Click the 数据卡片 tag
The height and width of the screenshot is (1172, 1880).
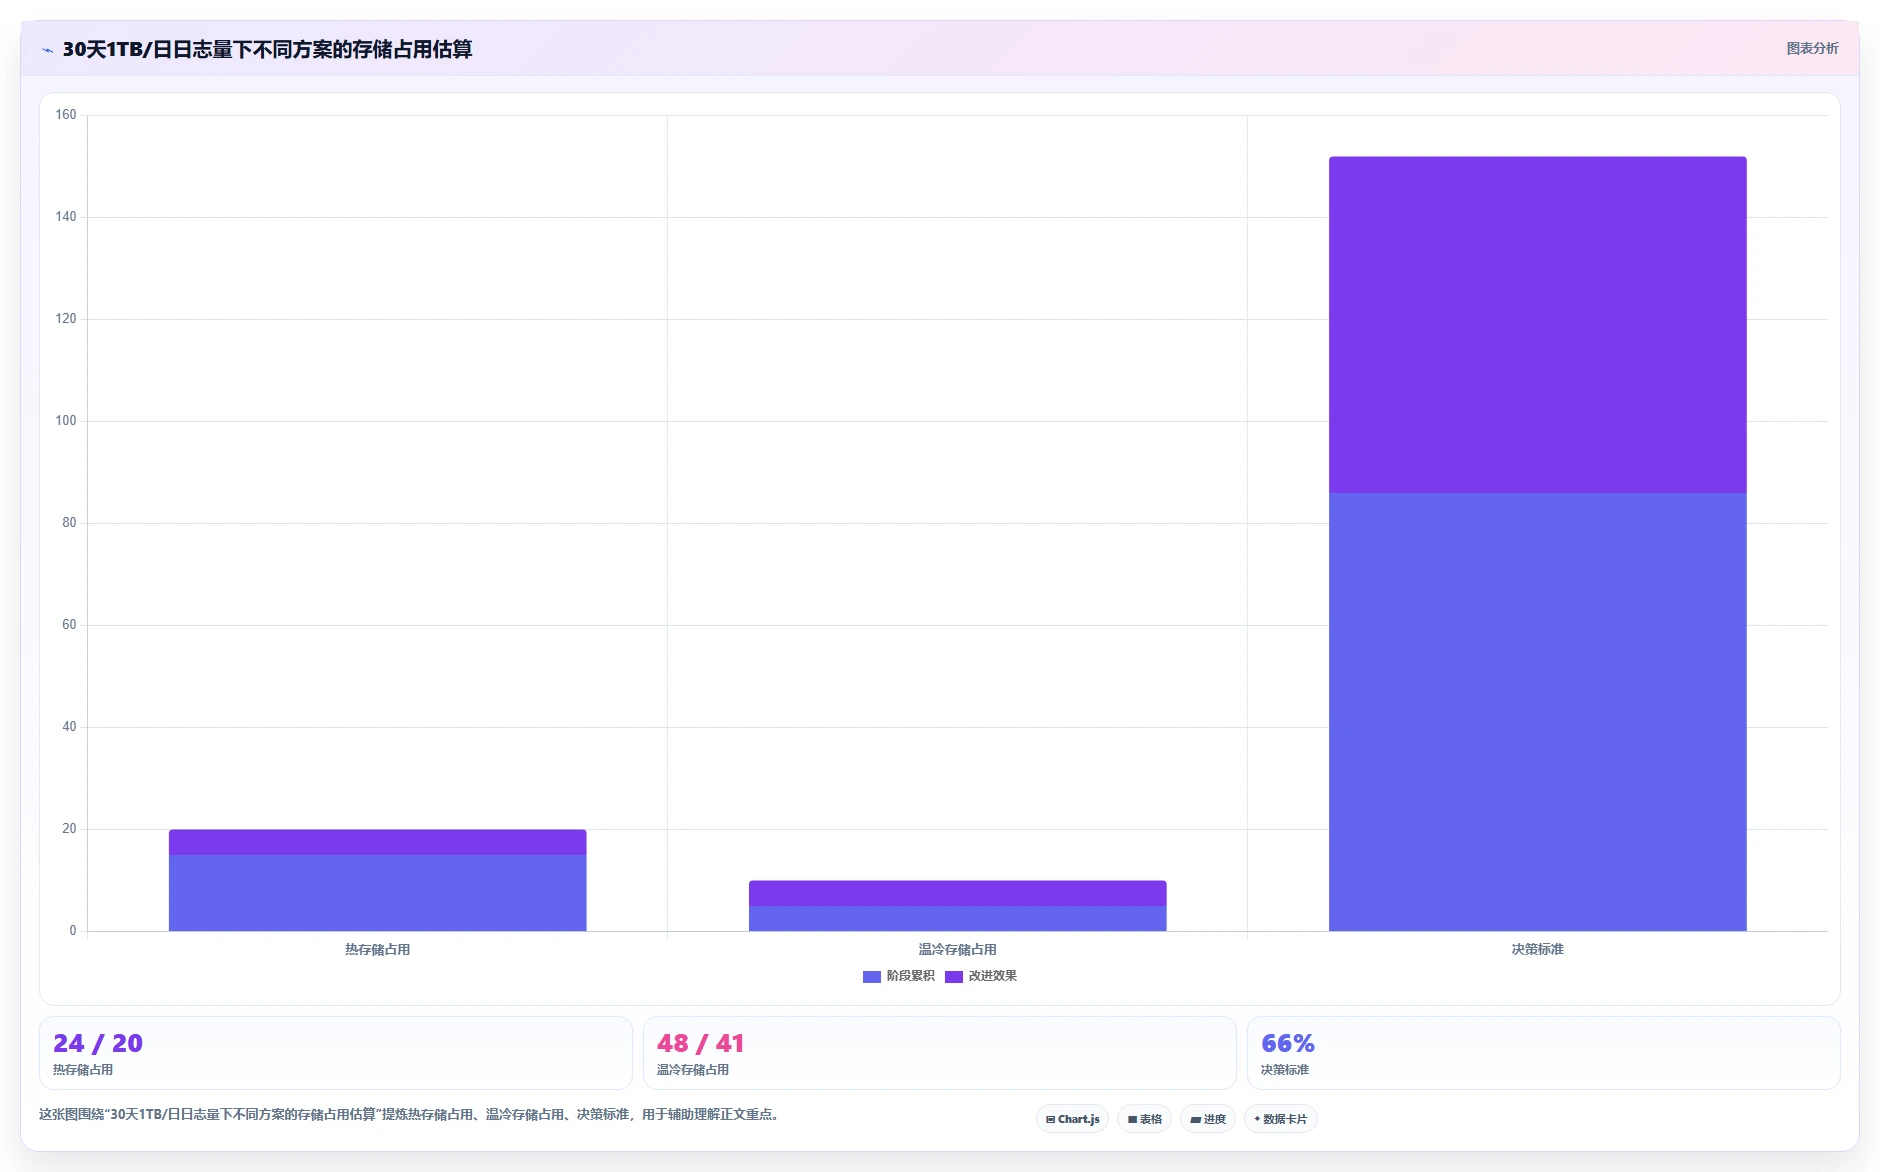pyautogui.click(x=1280, y=1119)
